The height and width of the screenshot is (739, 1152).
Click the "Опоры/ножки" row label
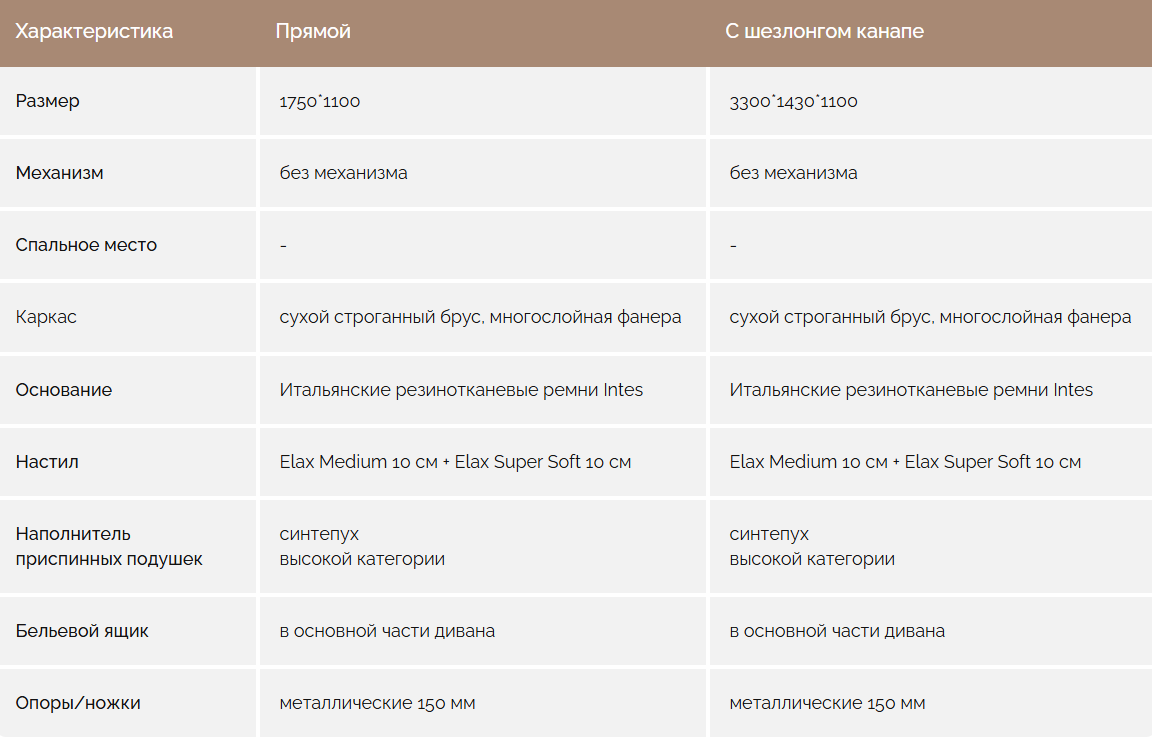click(78, 703)
